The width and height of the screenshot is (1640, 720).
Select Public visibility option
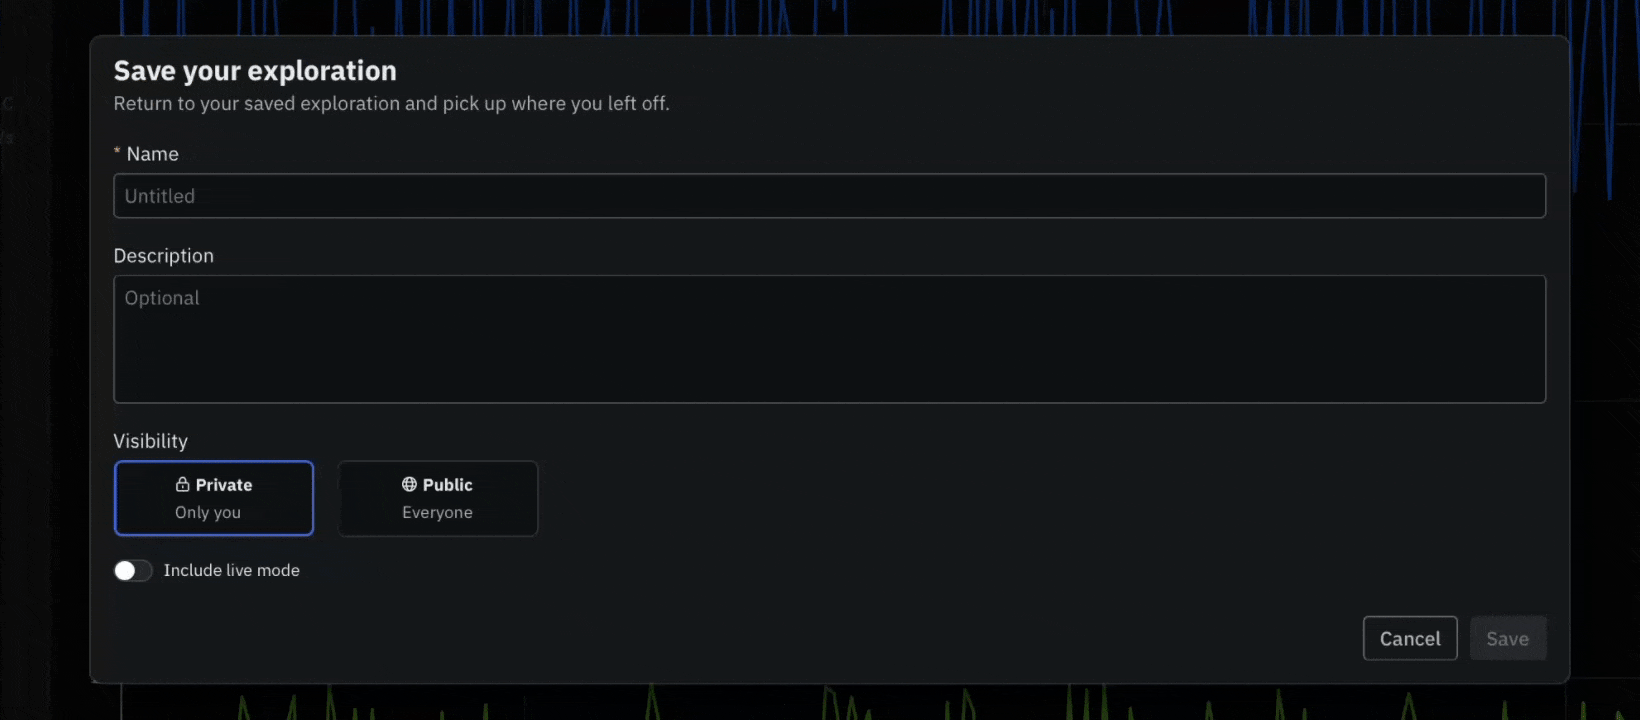pos(438,498)
